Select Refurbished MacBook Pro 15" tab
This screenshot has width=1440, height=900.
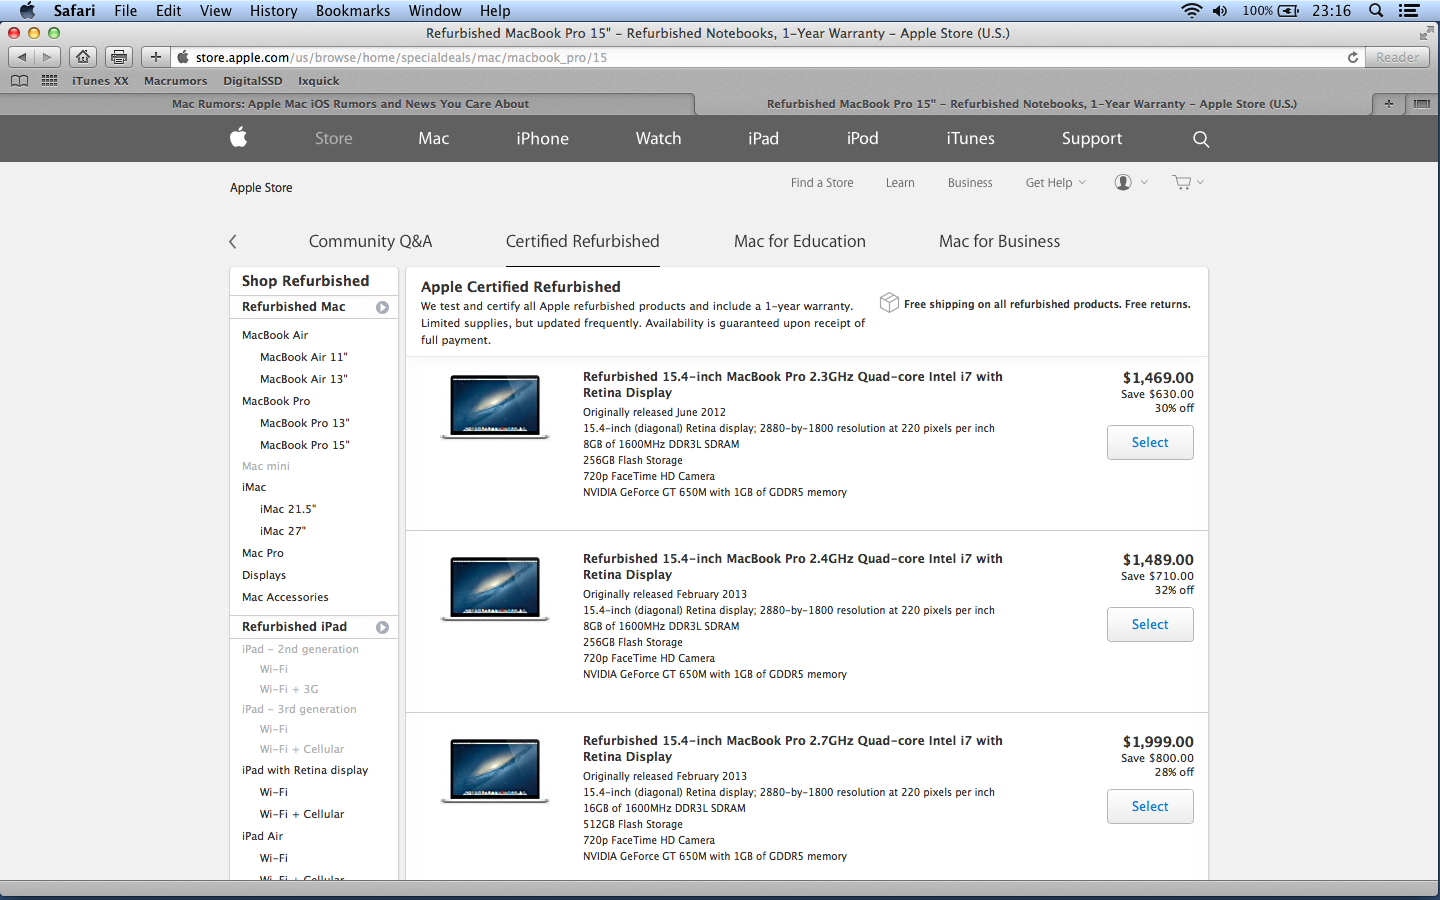coord(1031,104)
